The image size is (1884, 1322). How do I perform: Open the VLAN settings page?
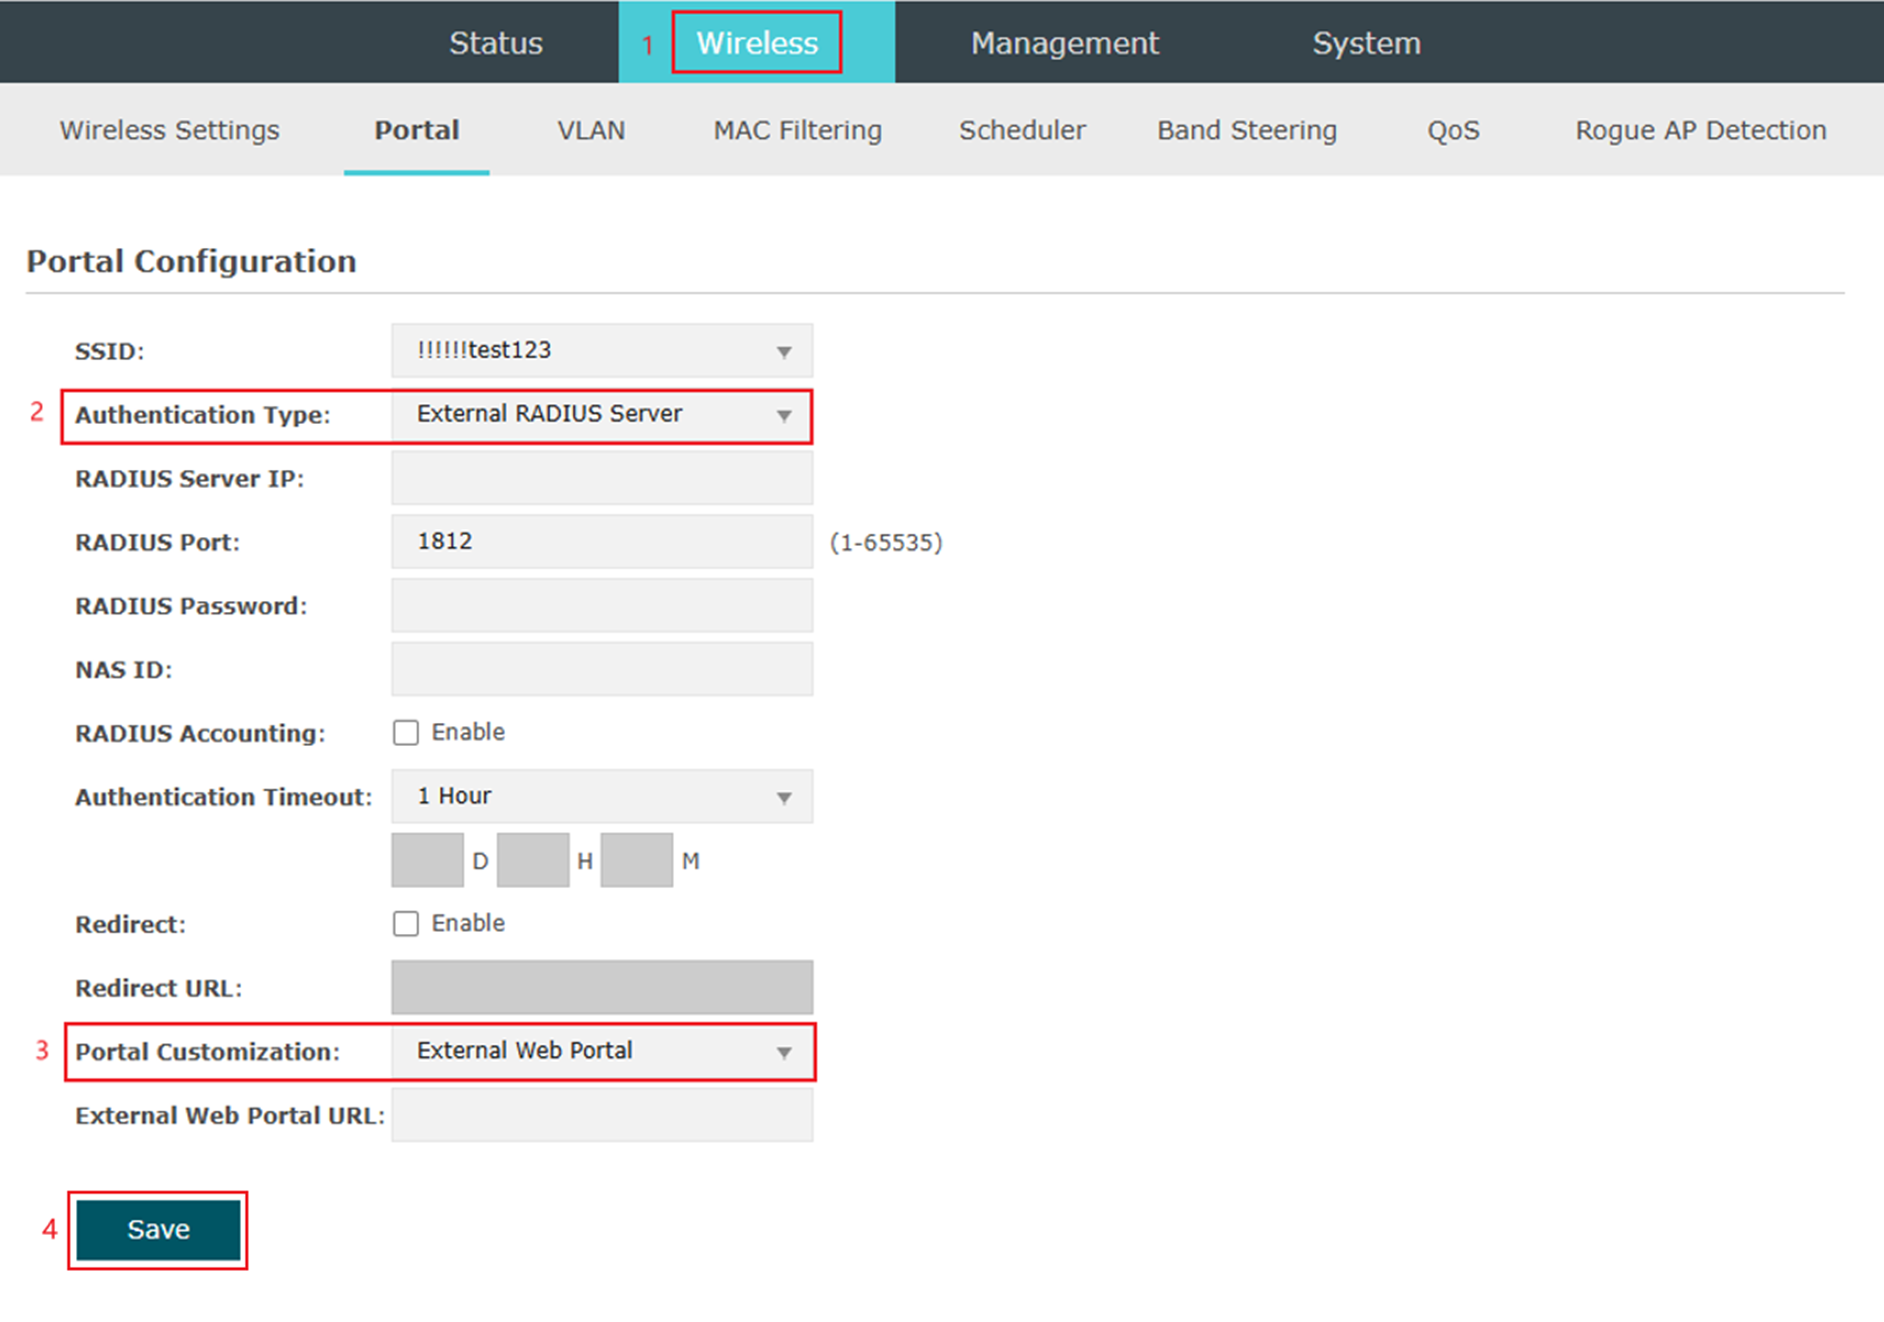pyautogui.click(x=591, y=130)
